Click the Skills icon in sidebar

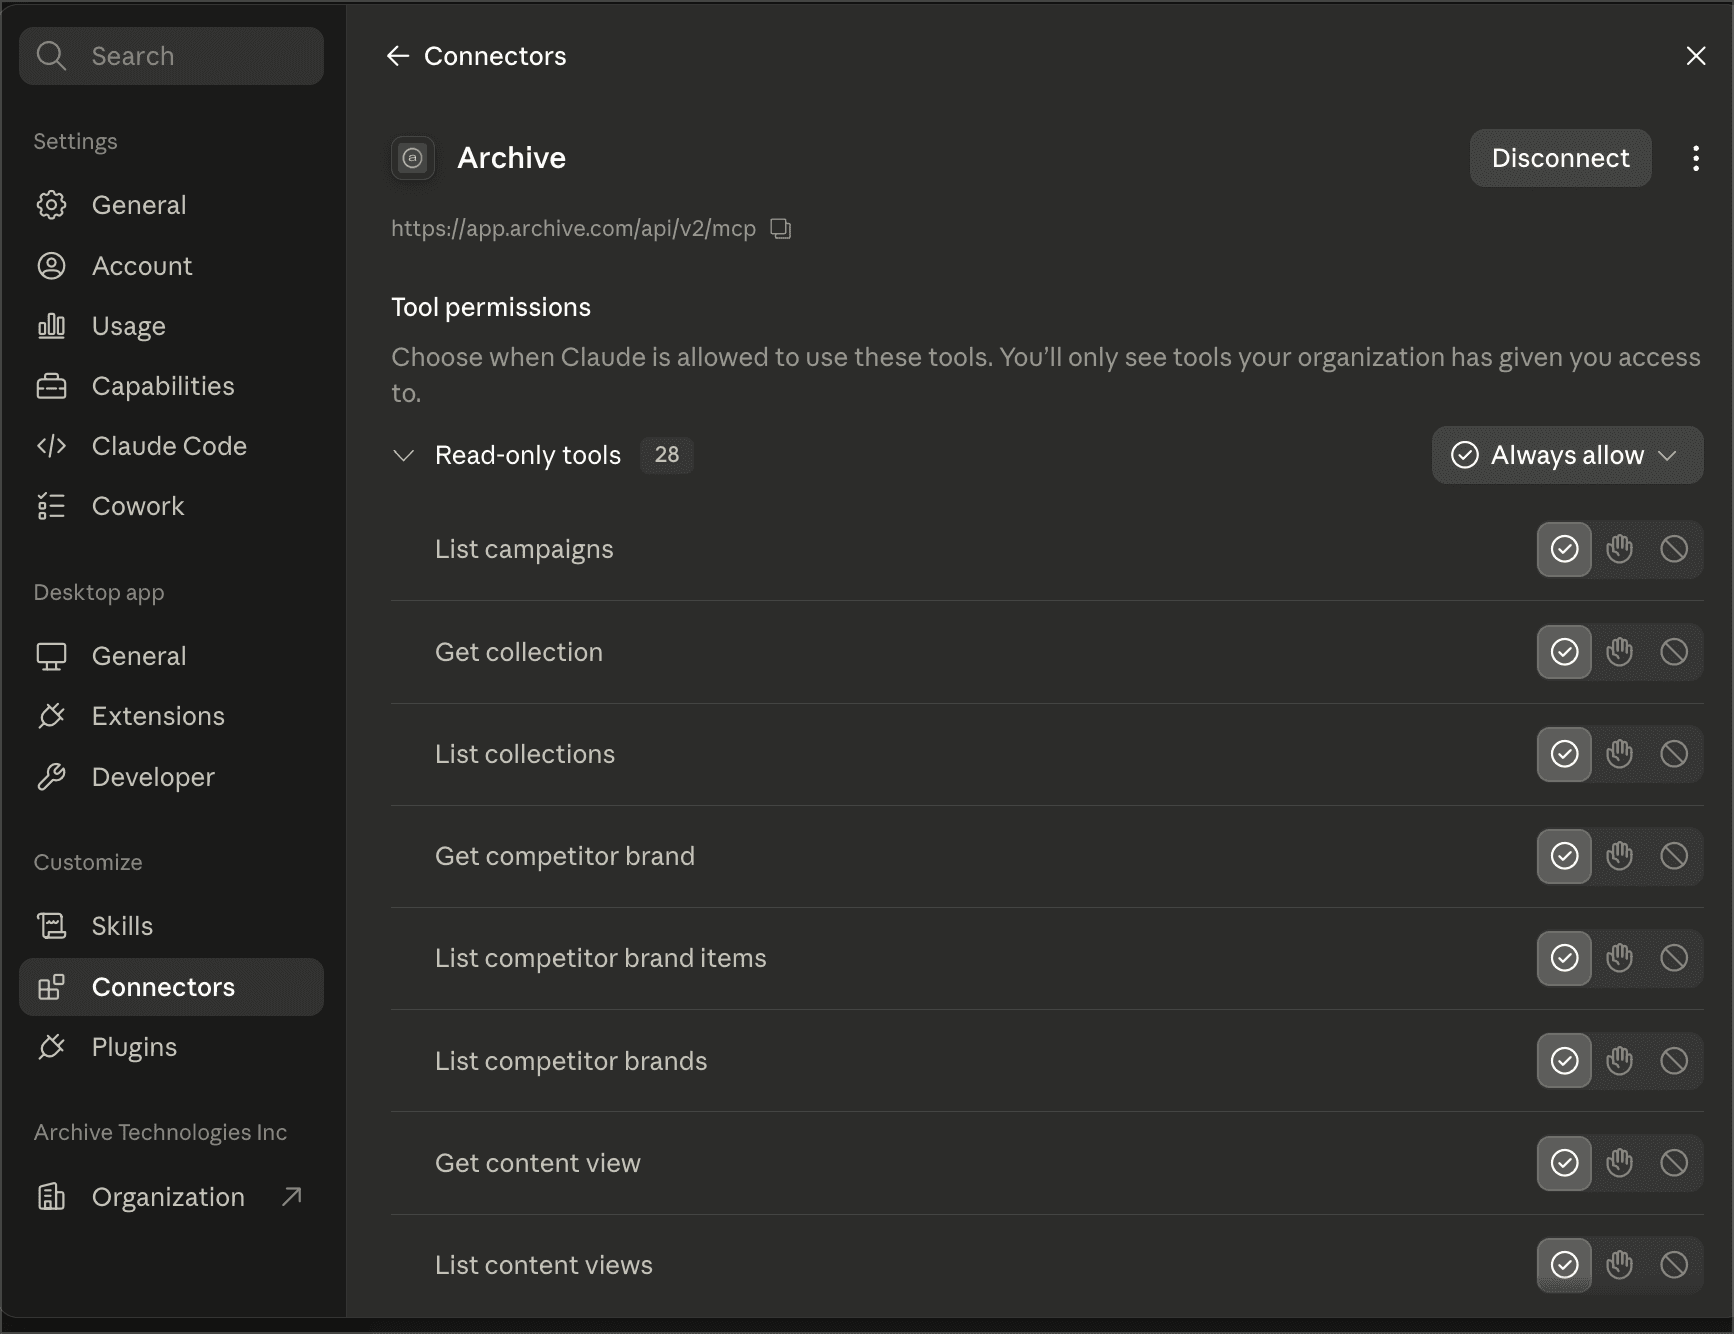(x=51, y=926)
